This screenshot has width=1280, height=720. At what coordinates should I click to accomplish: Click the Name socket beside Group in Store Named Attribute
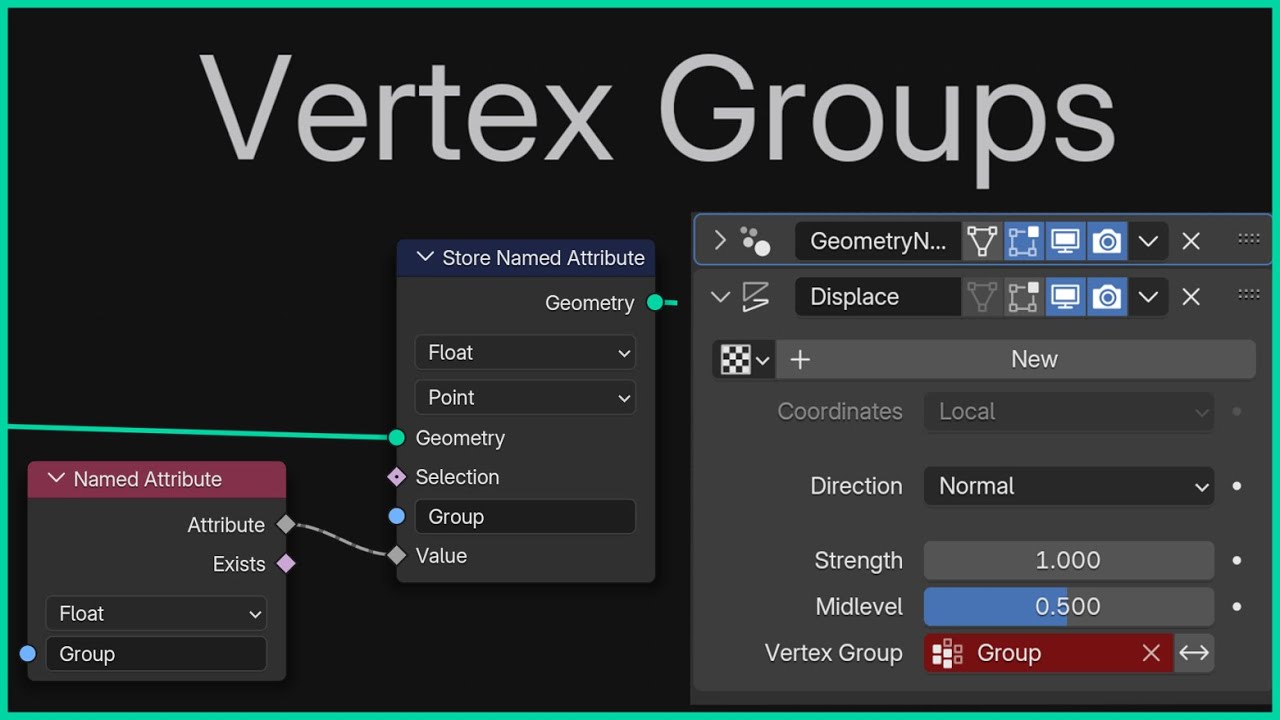tap(397, 516)
